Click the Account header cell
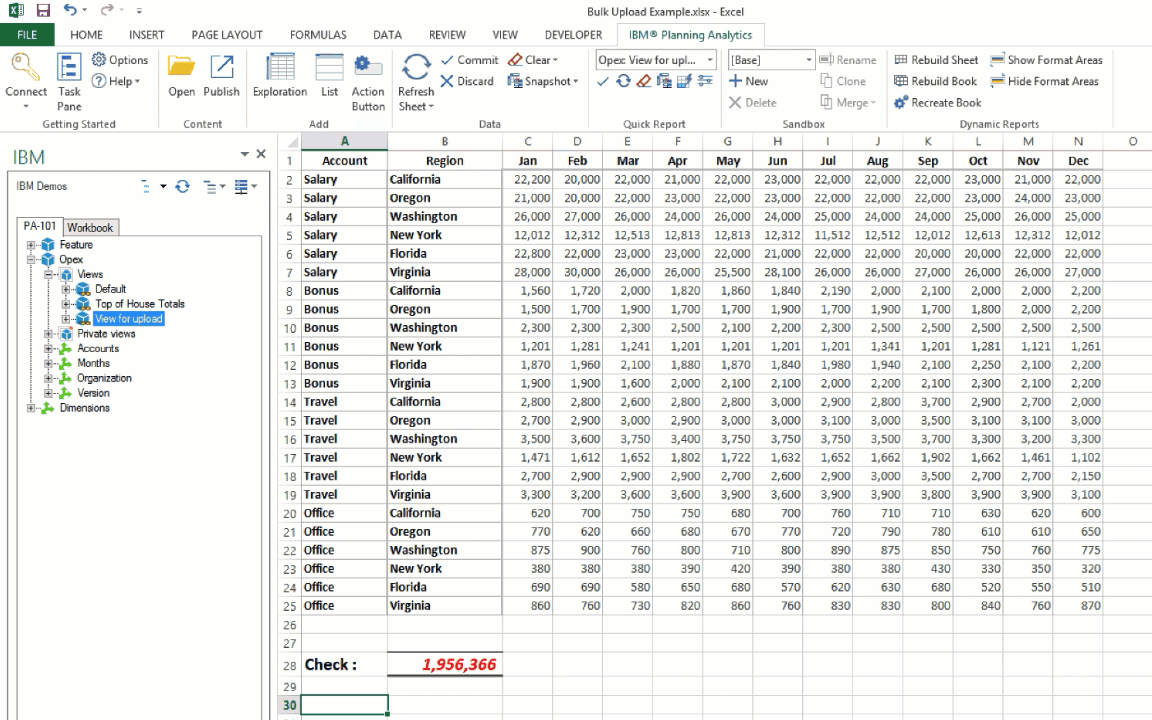This screenshot has width=1152, height=720. click(x=344, y=161)
